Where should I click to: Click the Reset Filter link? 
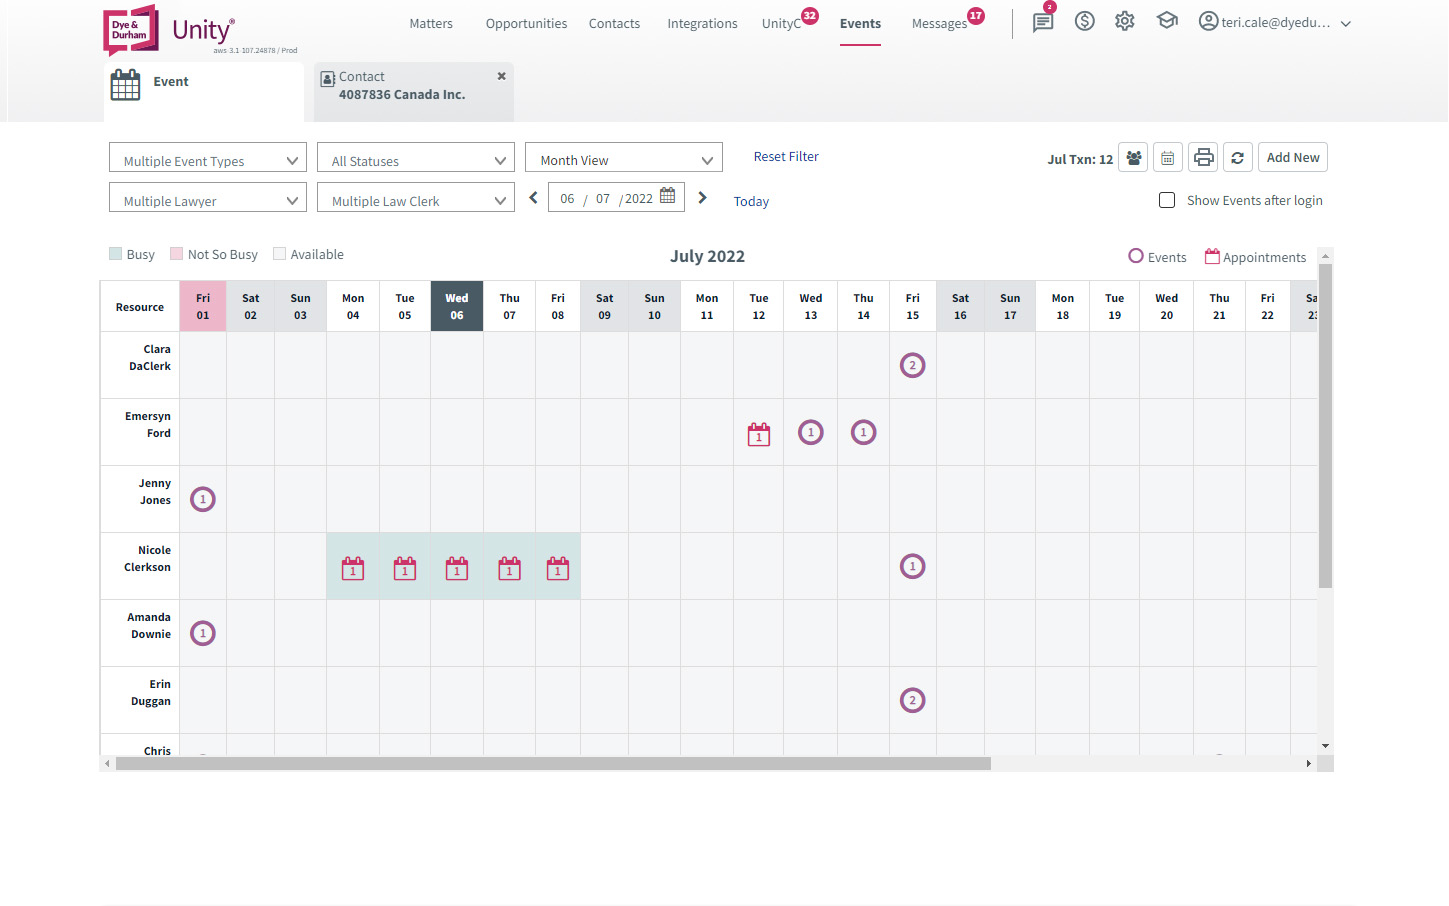[786, 156]
